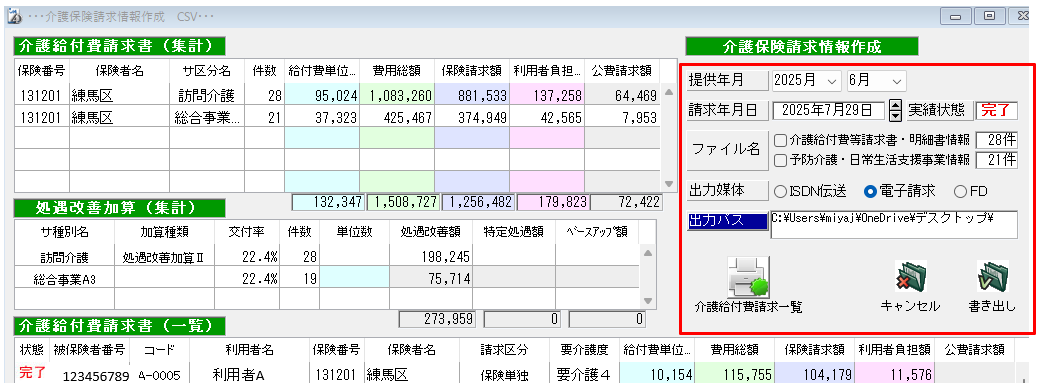Click the 137,258 利用者負担 cell
Screen dimensions: 1038x383
pyautogui.click(x=547, y=95)
